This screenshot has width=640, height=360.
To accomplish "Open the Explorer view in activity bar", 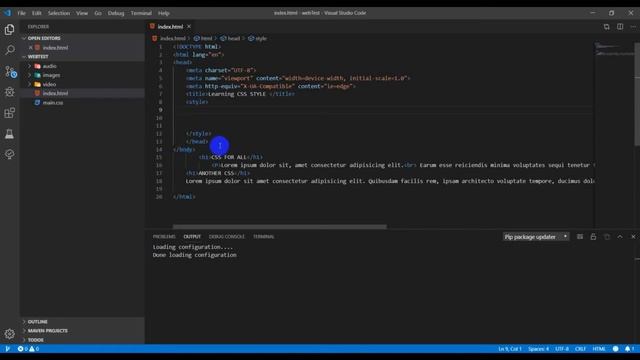I will coord(9,30).
